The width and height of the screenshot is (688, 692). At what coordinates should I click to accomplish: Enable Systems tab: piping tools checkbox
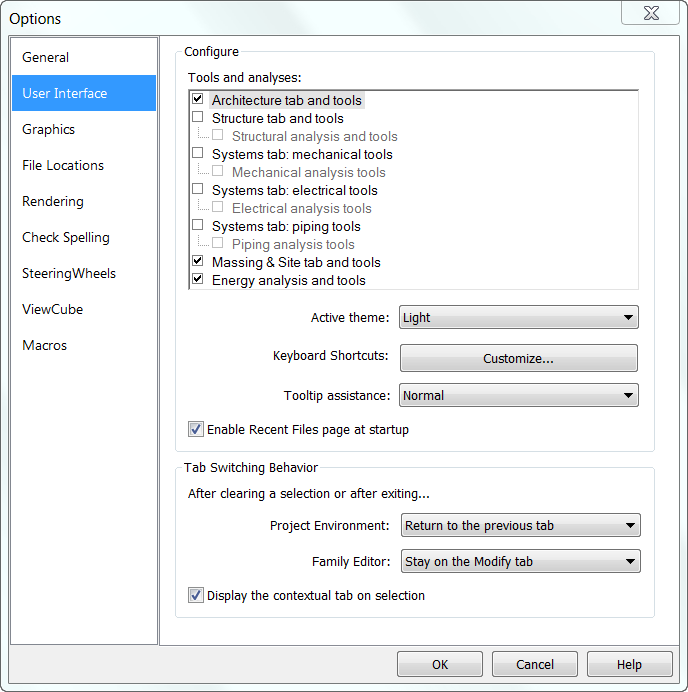197,225
